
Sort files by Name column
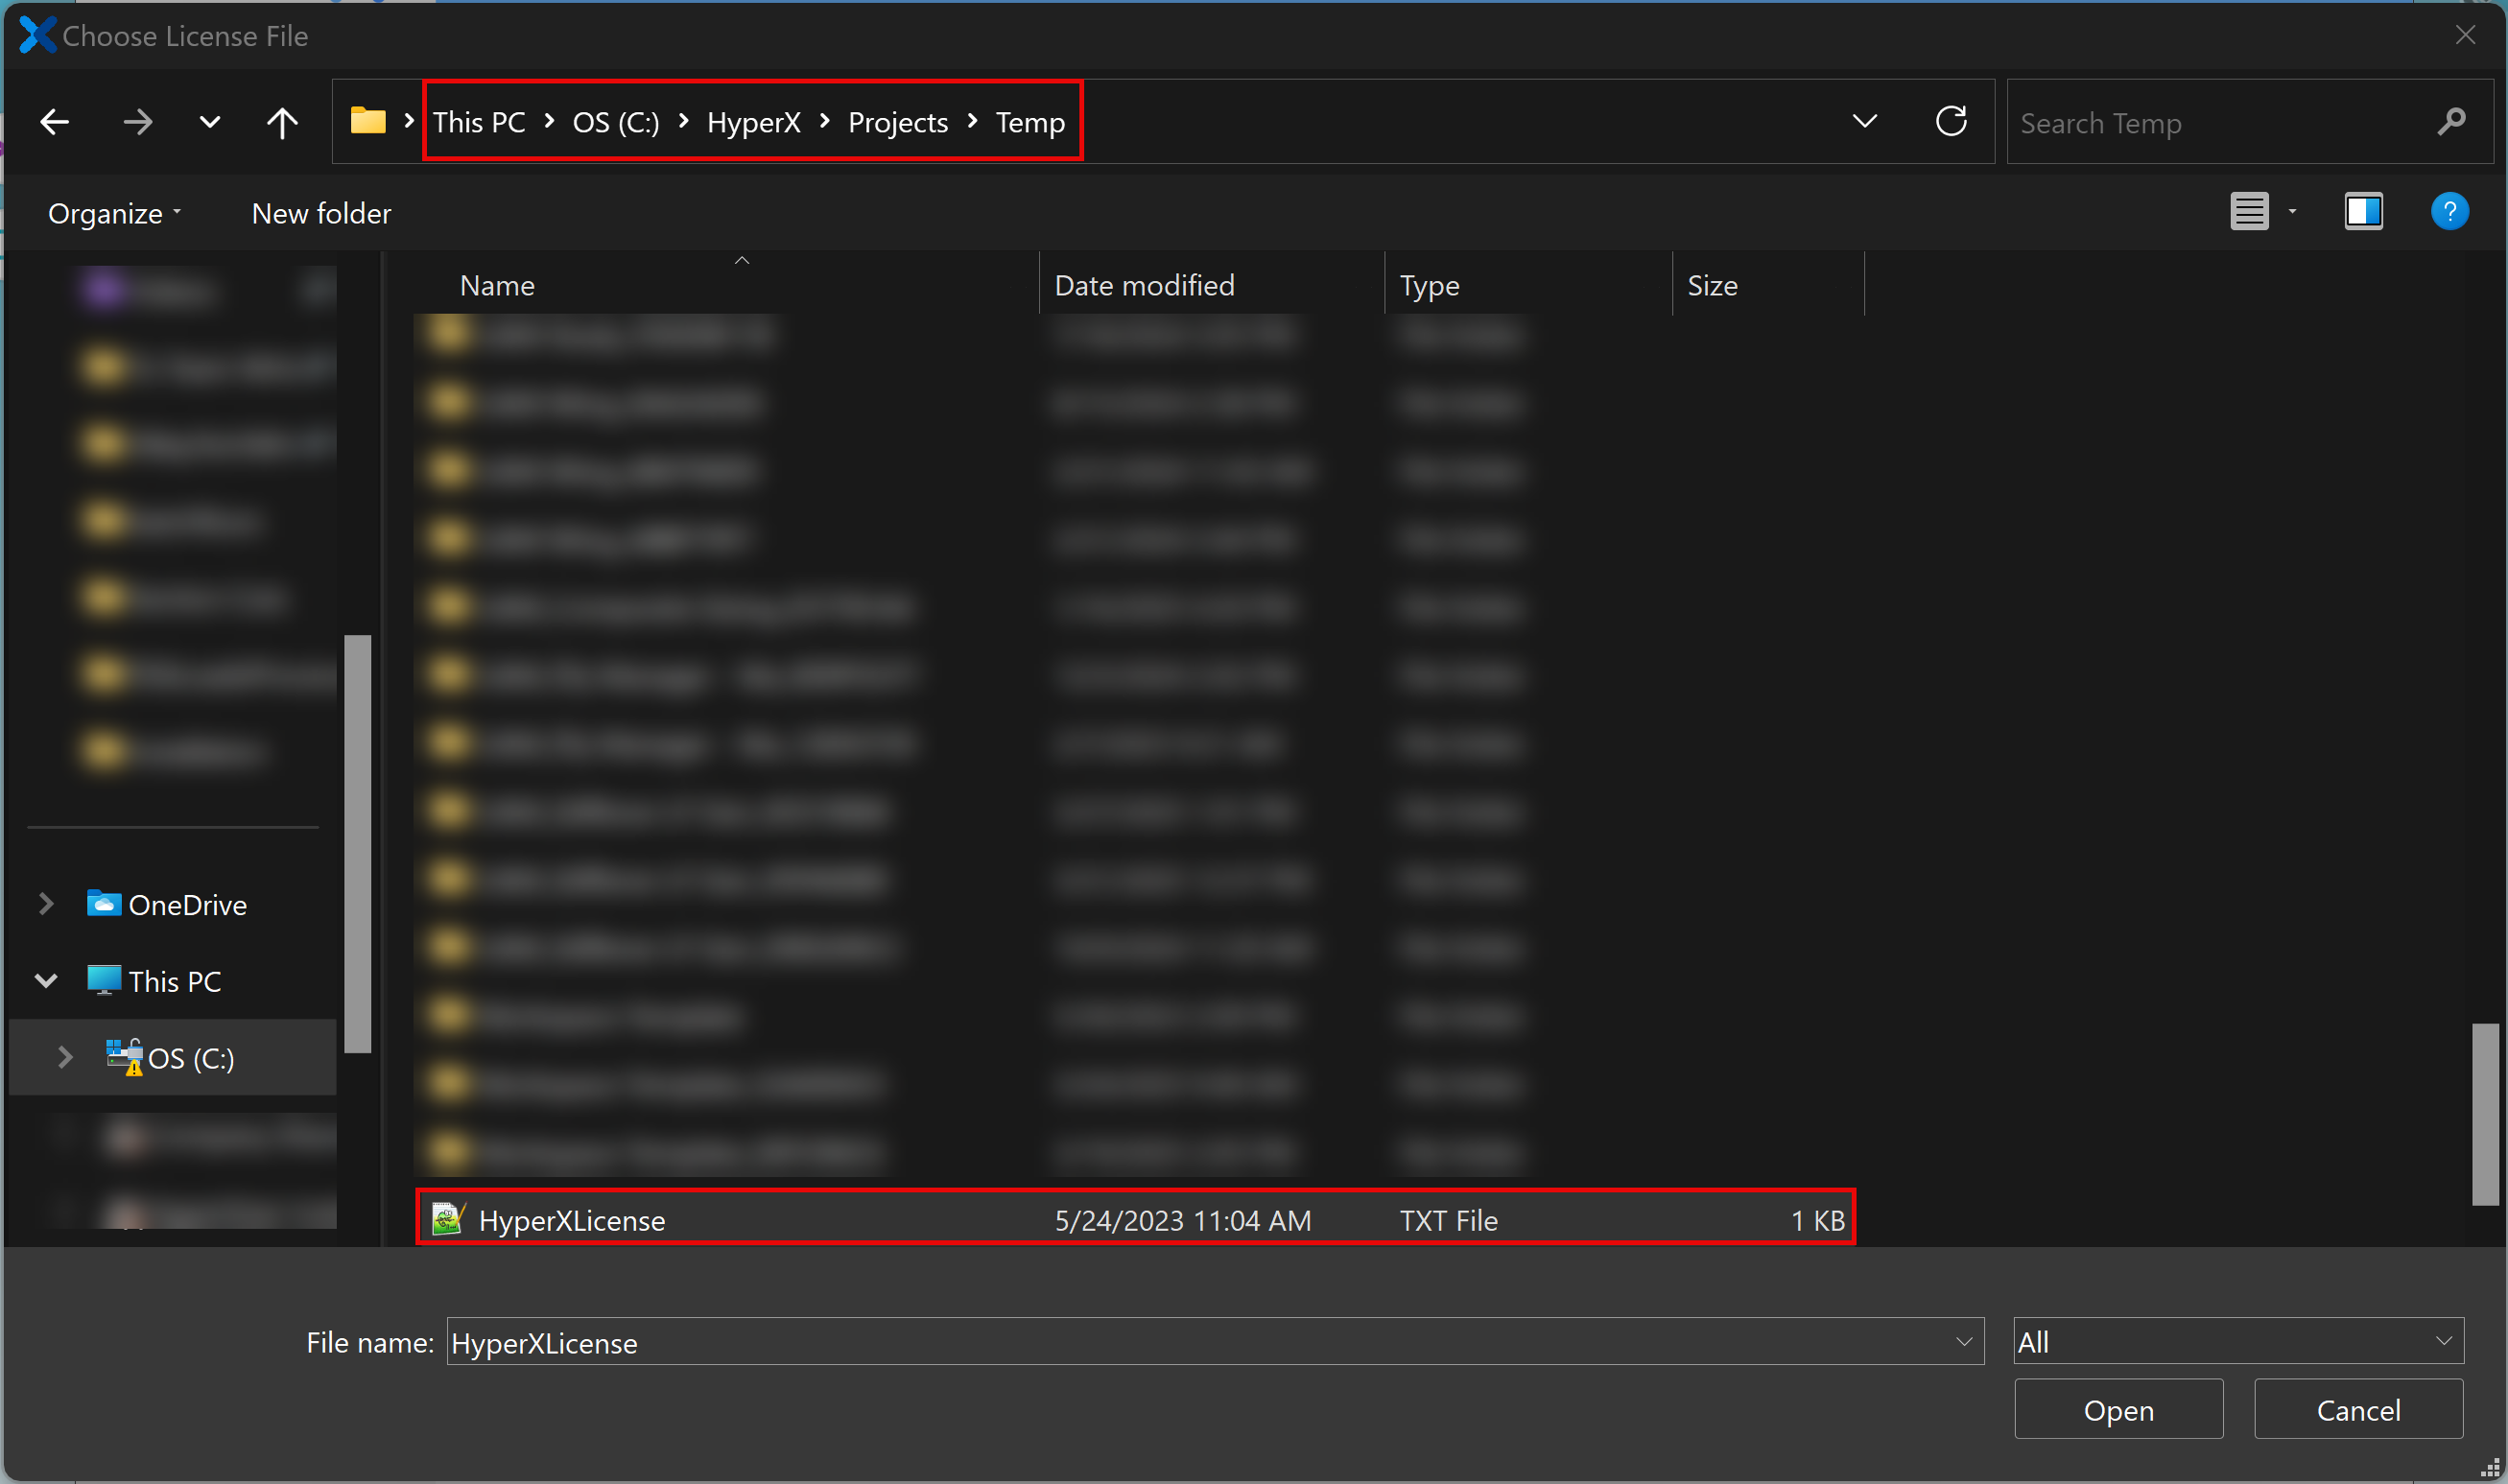click(725, 285)
